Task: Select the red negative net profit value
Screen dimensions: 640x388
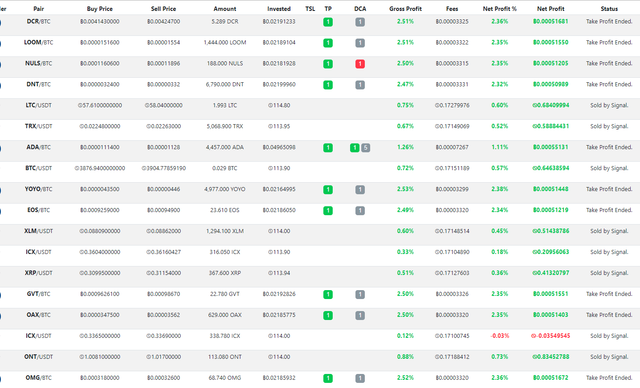Action: [550, 336]
